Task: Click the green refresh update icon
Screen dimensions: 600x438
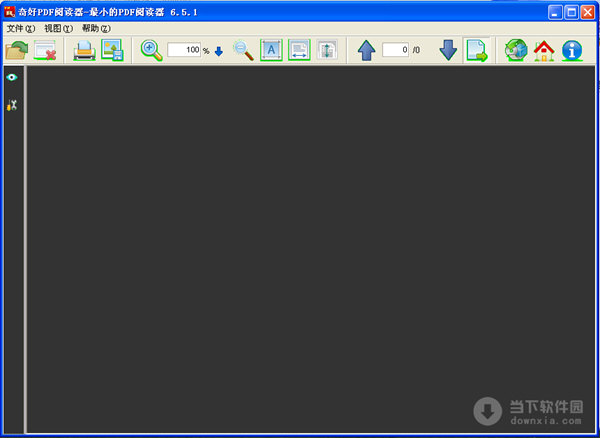Action: pos(516,50)
